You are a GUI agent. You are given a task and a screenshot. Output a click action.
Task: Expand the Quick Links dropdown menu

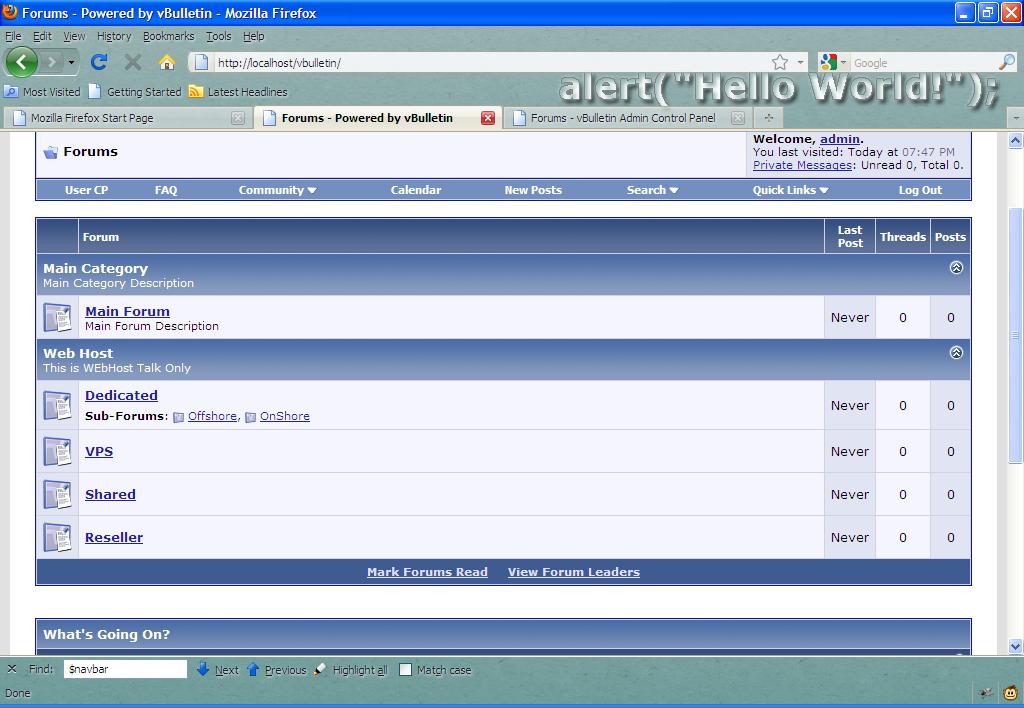[x=790, y=190]
